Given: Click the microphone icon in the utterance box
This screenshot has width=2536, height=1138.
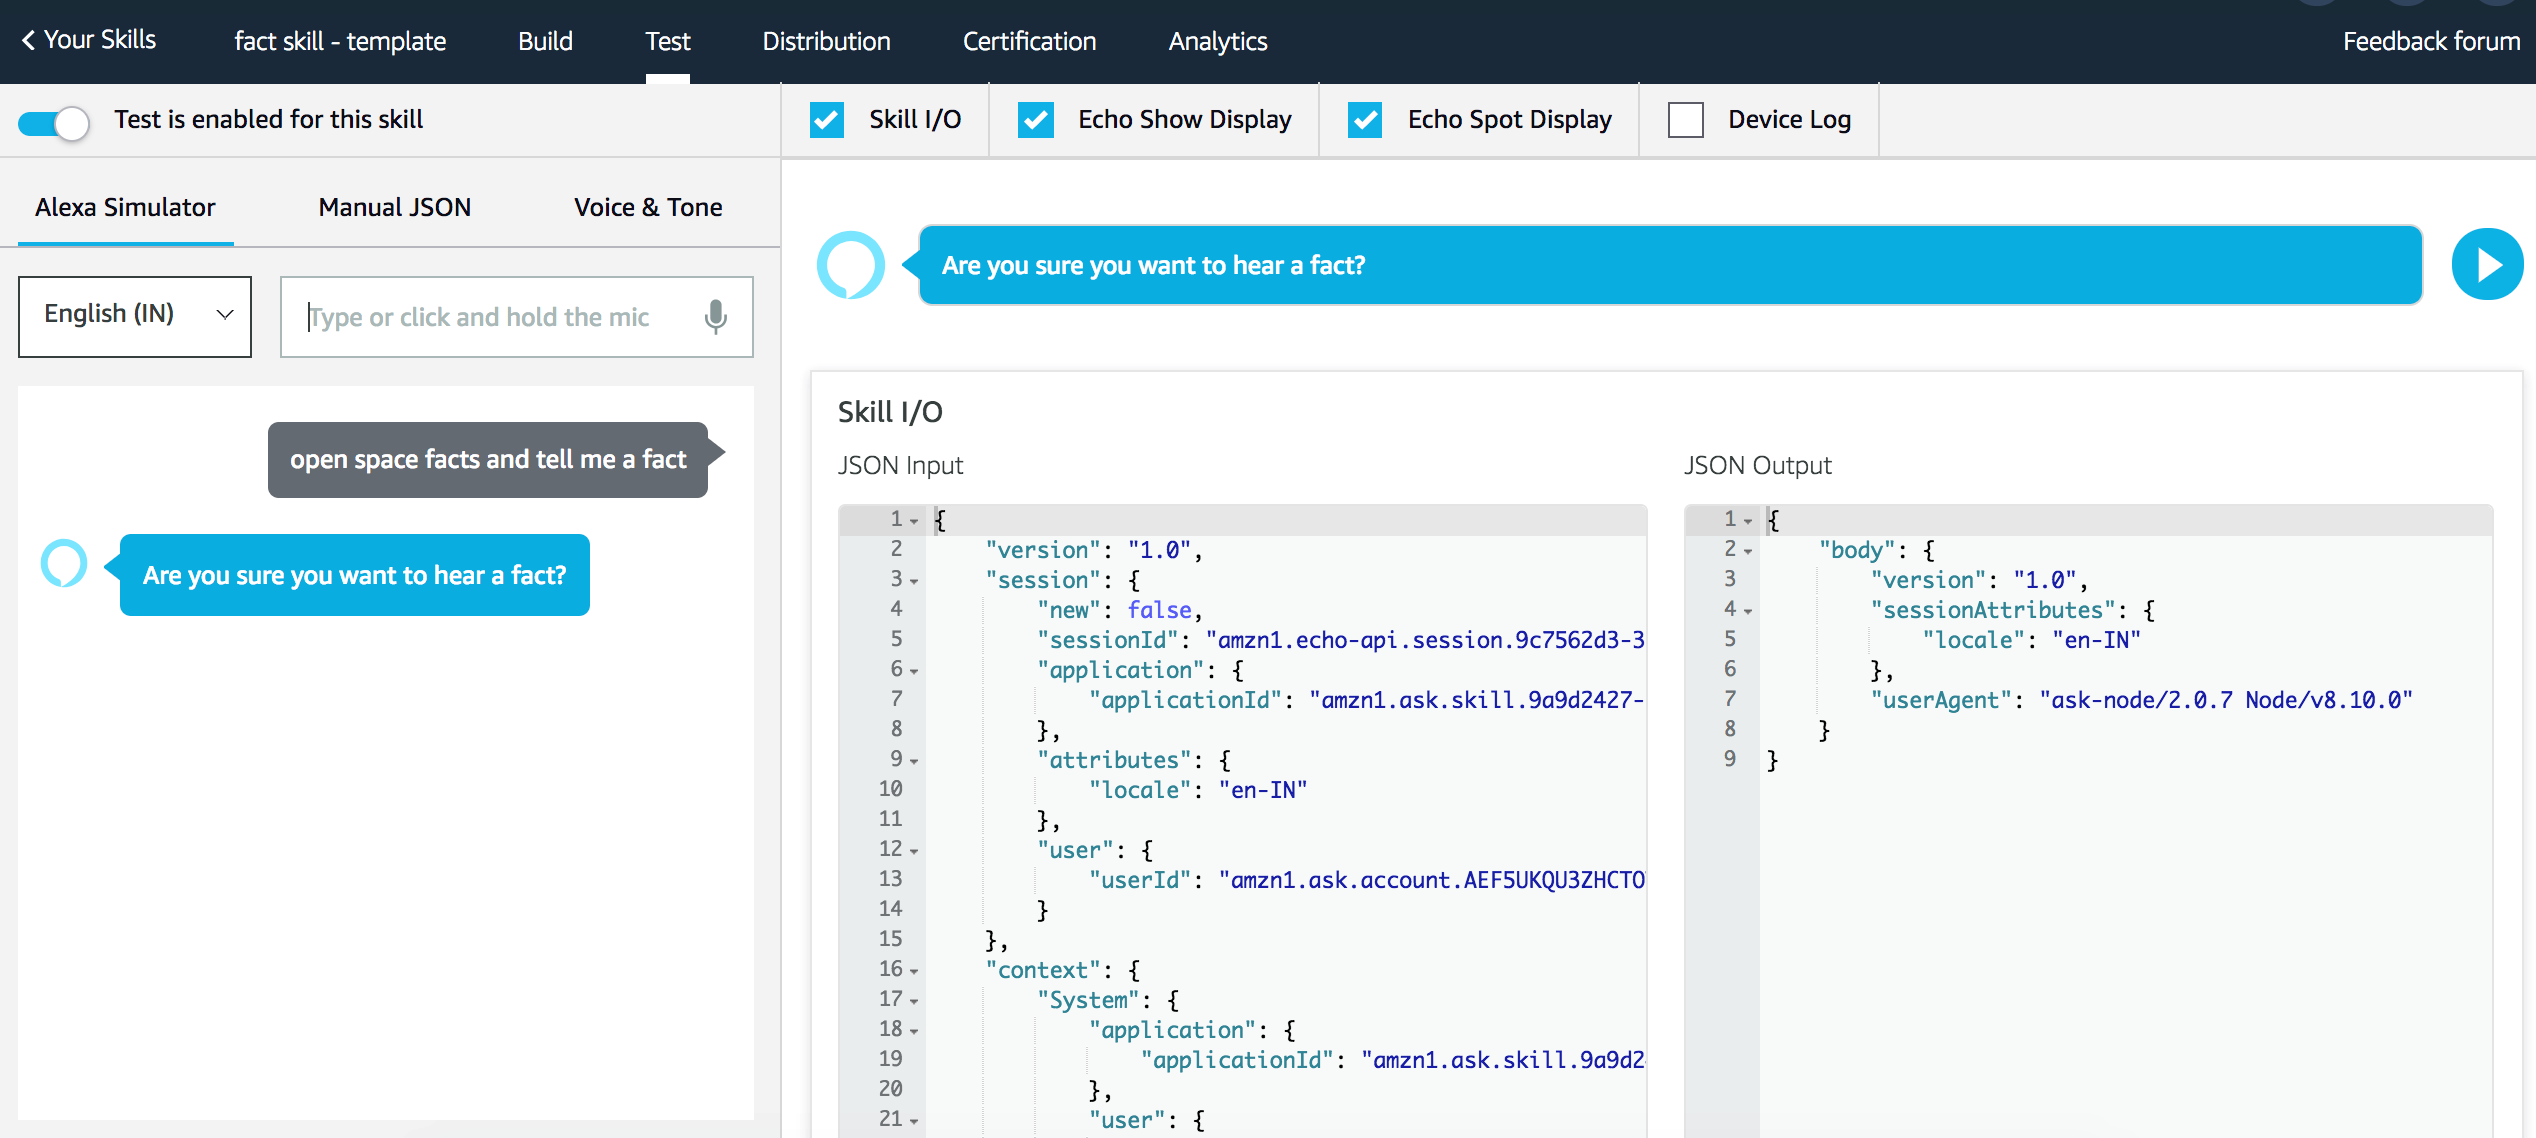Looking at the screenshot, I should pos(715,316).
